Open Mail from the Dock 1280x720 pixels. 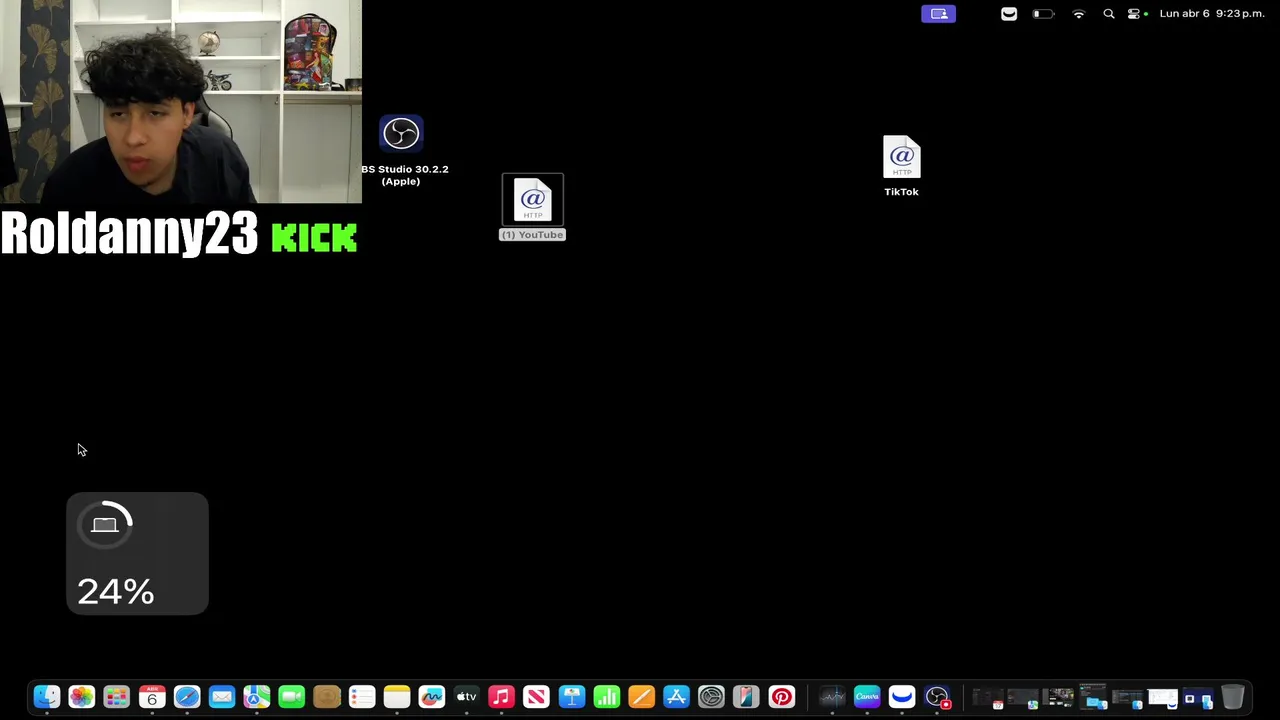tap(222, 697)
